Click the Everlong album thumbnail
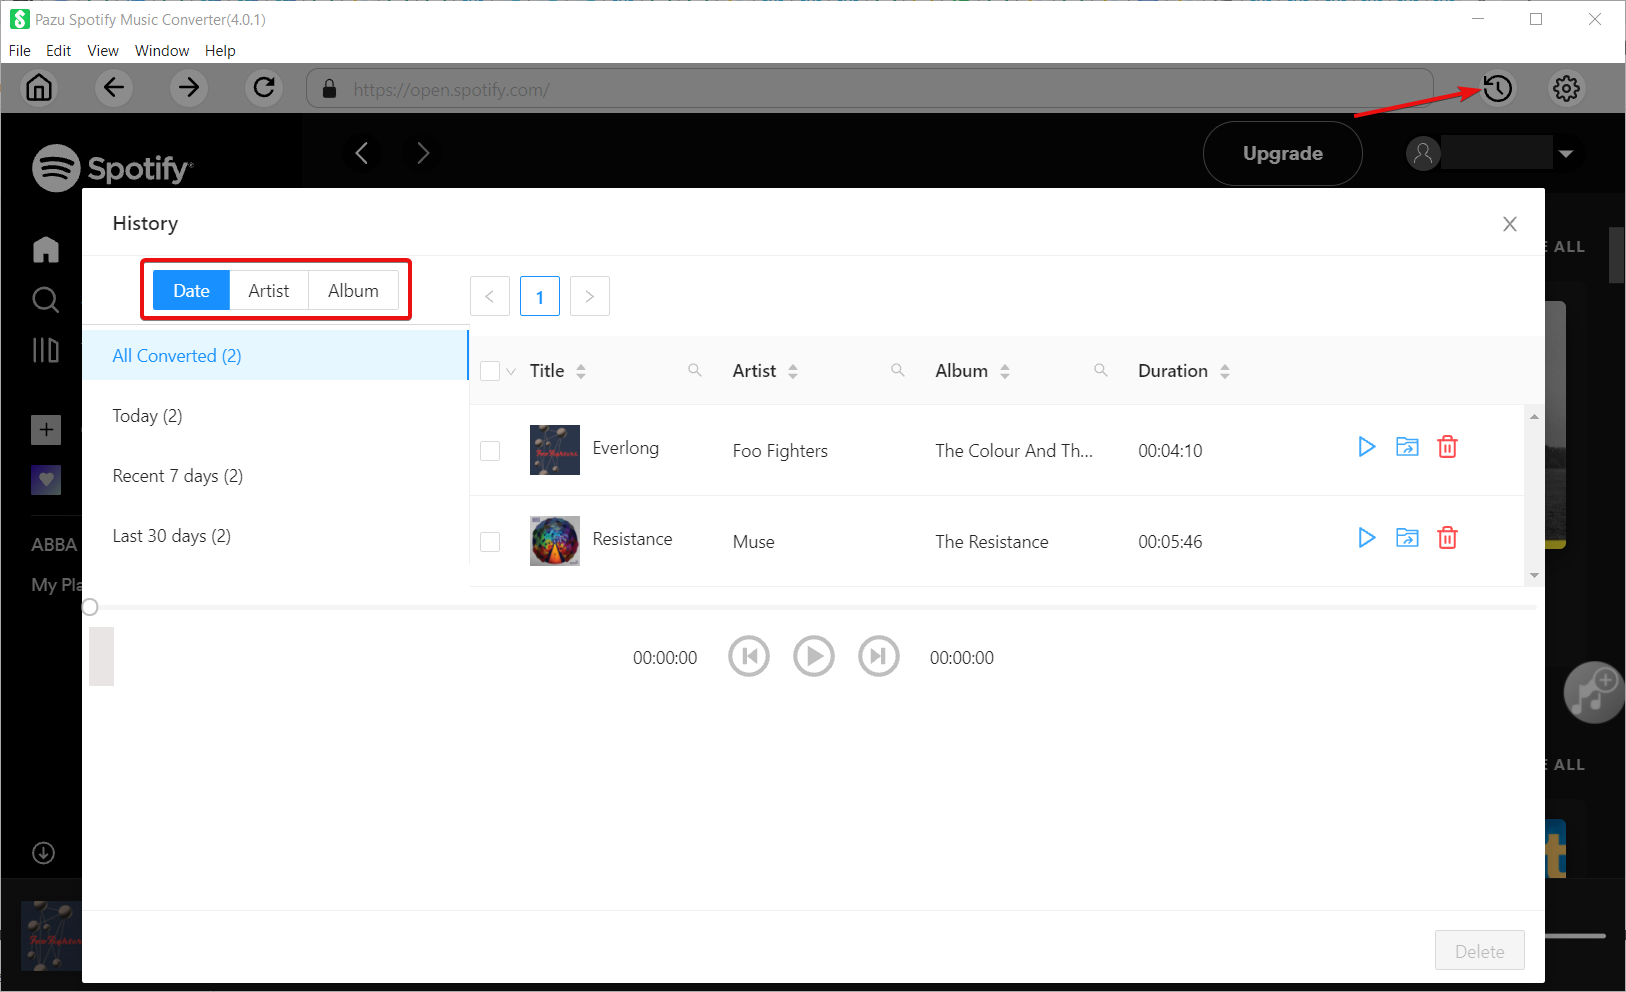The height and width of the screenshot is (992, 1626). [555, 450]
